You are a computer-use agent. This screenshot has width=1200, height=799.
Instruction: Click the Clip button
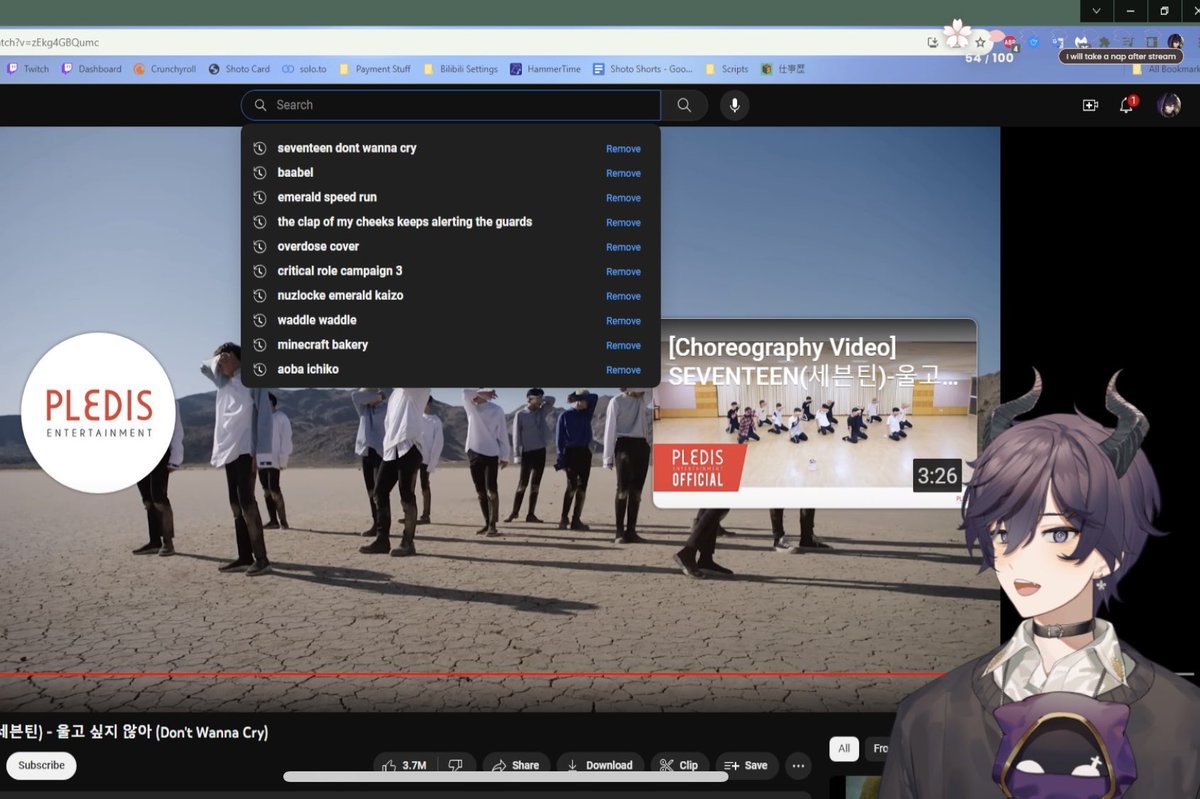(x=678, y=765)
